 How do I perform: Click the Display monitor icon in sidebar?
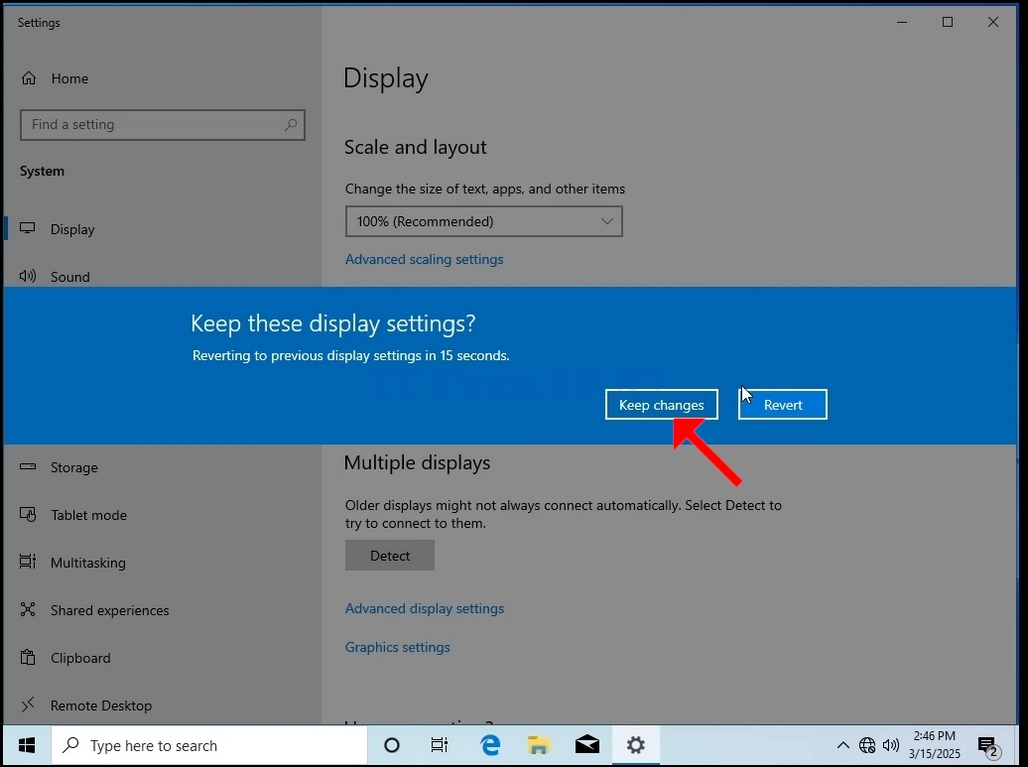click(x=28, y=228)
